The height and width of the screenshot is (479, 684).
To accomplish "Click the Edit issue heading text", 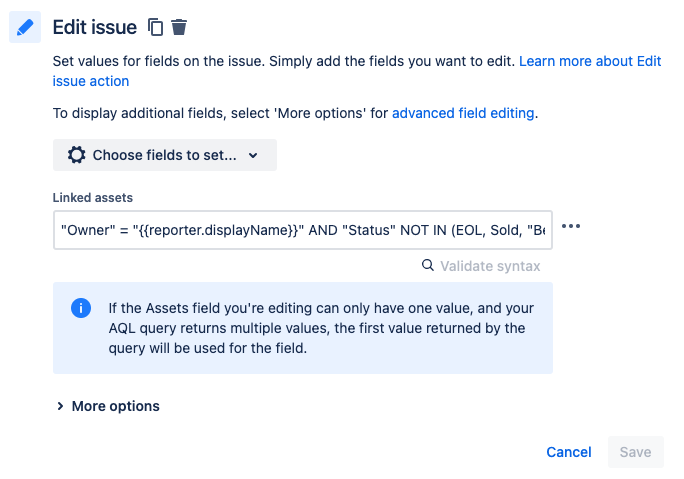I will click(95, 27).
